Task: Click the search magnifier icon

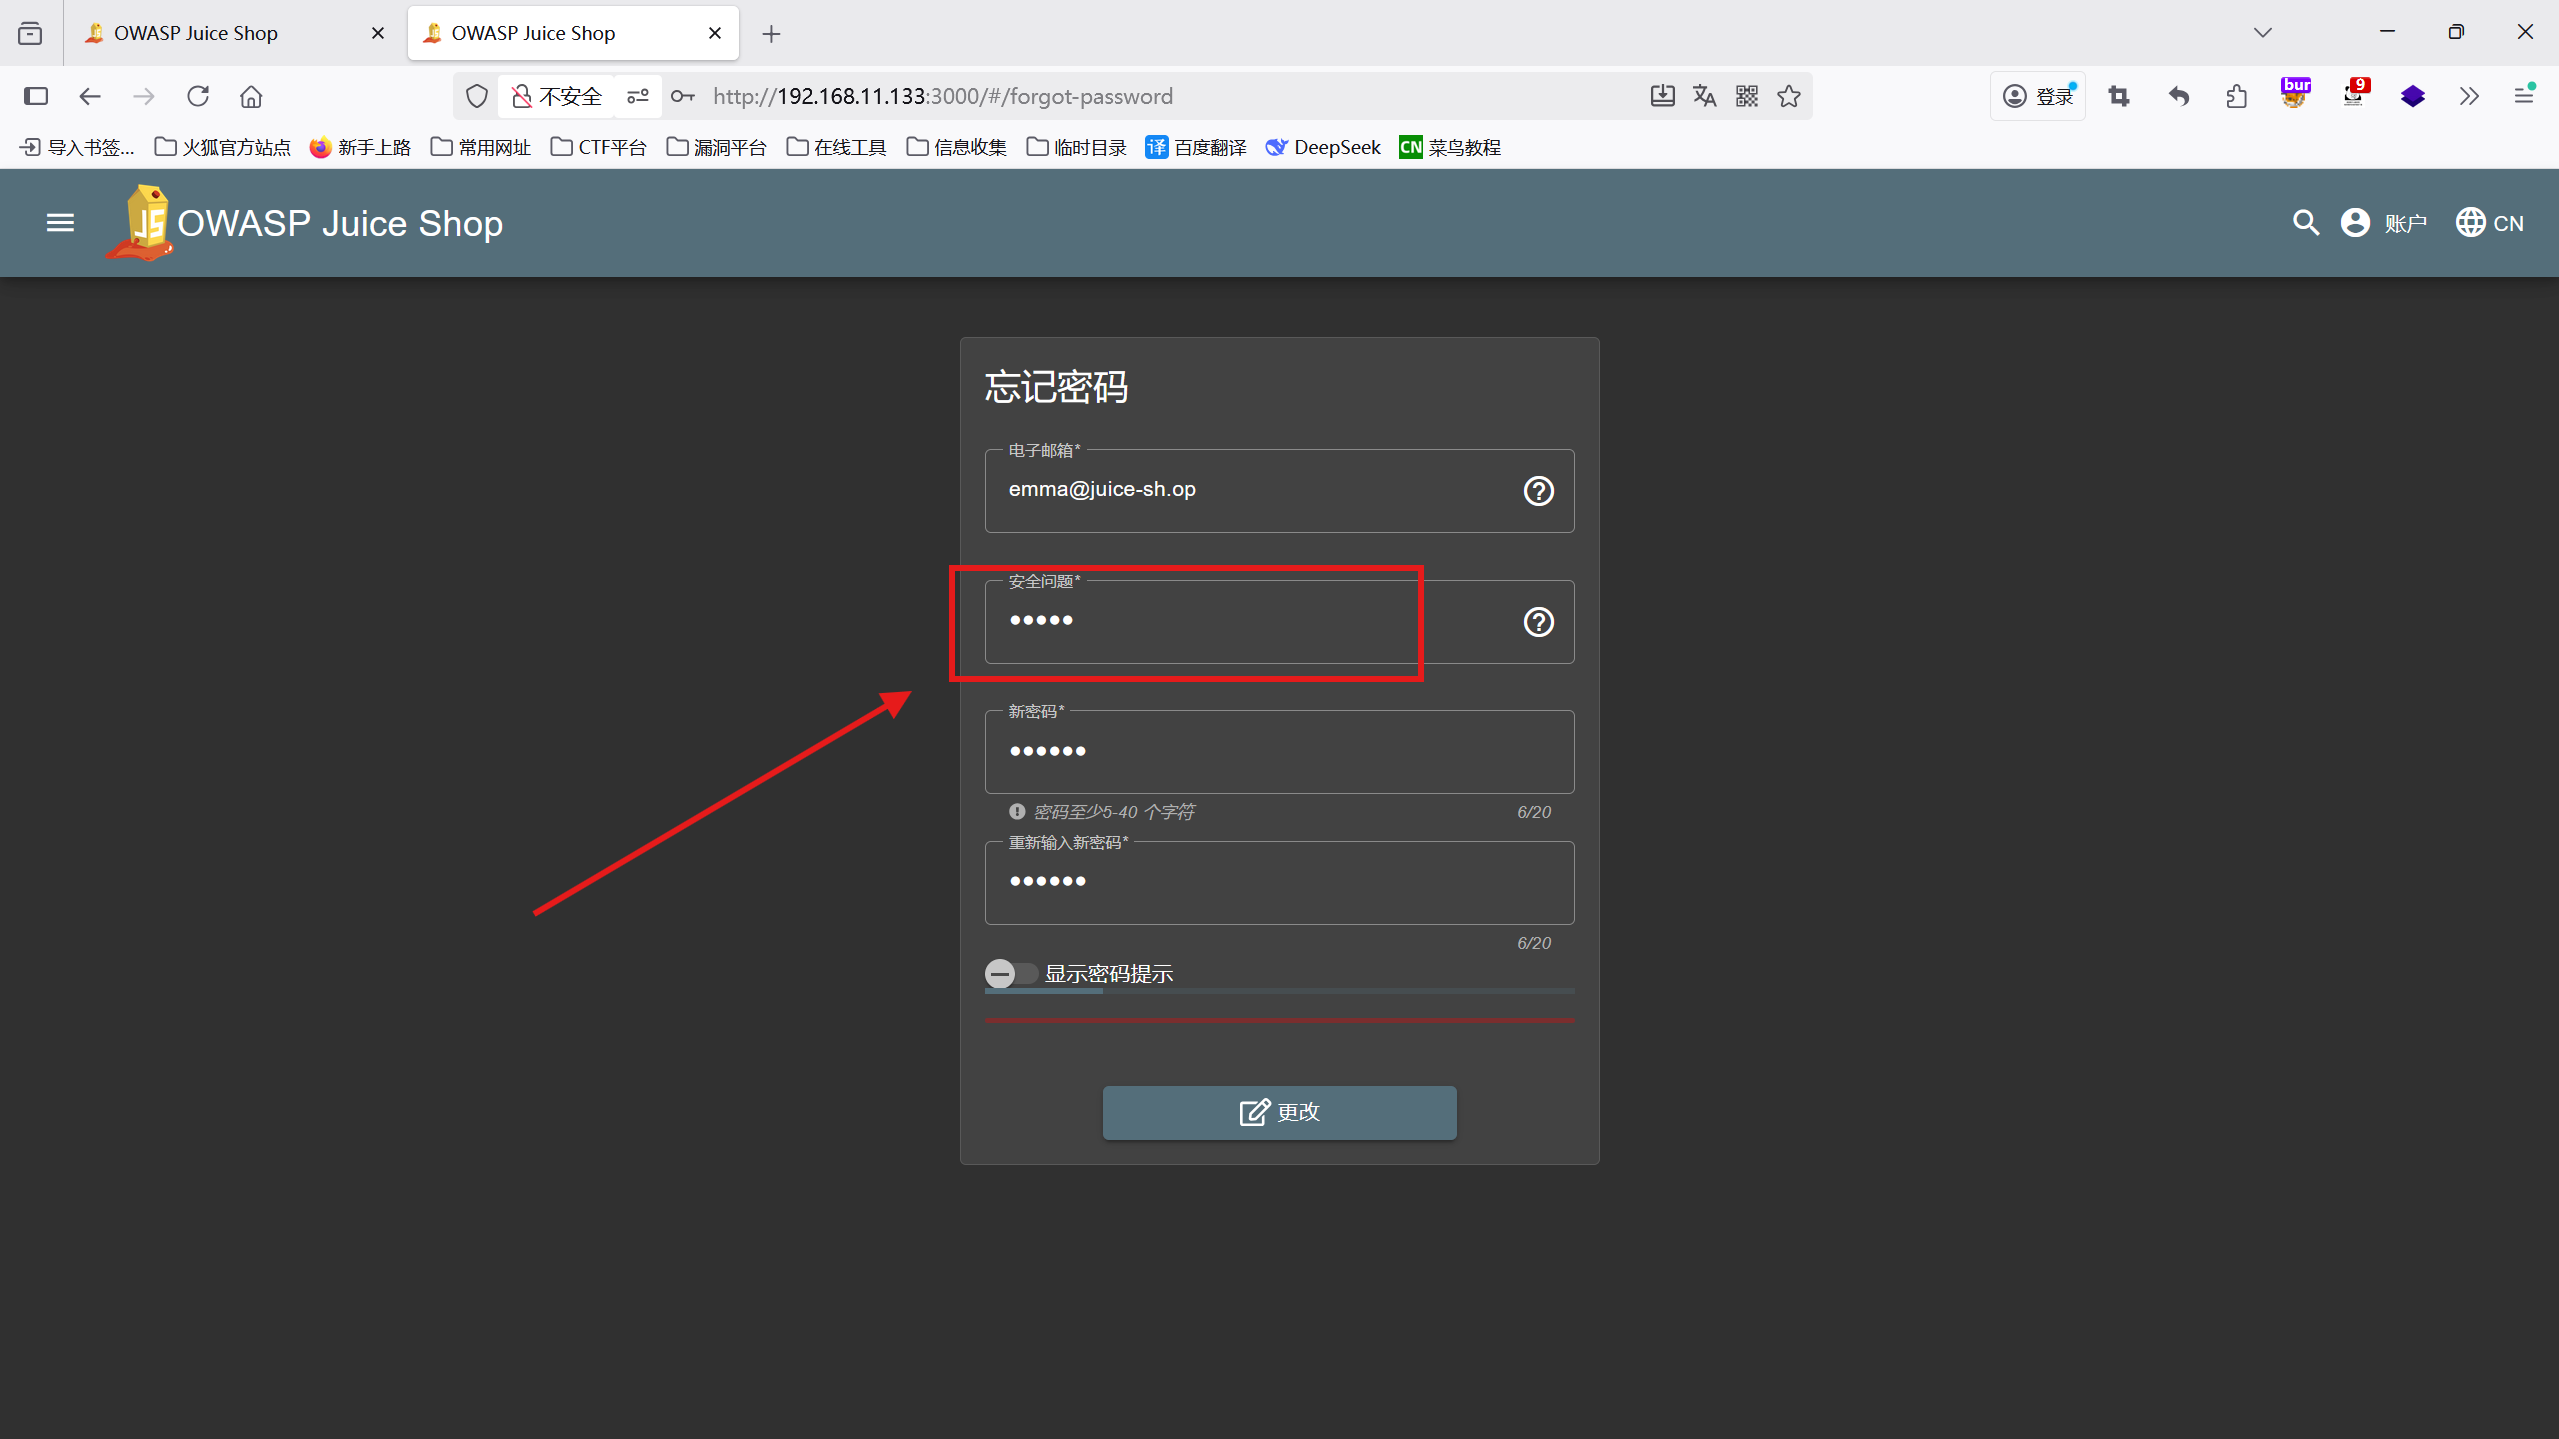Action: (2305, 222)
